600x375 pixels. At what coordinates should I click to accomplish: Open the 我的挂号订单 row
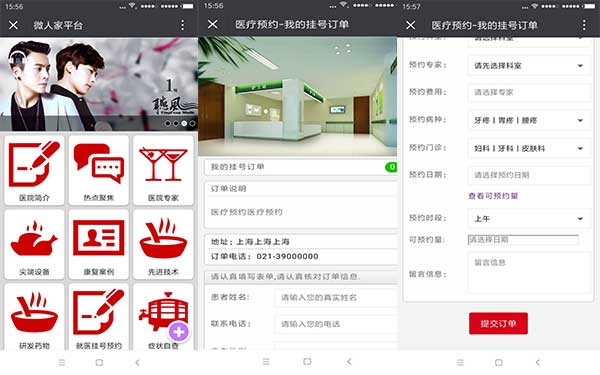[x=301, y=167]
